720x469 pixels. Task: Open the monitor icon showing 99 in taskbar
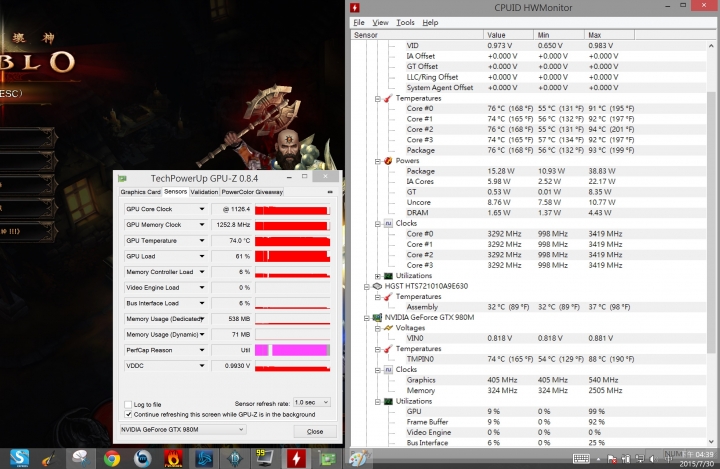pyautogui.click(x=265, y=458)
